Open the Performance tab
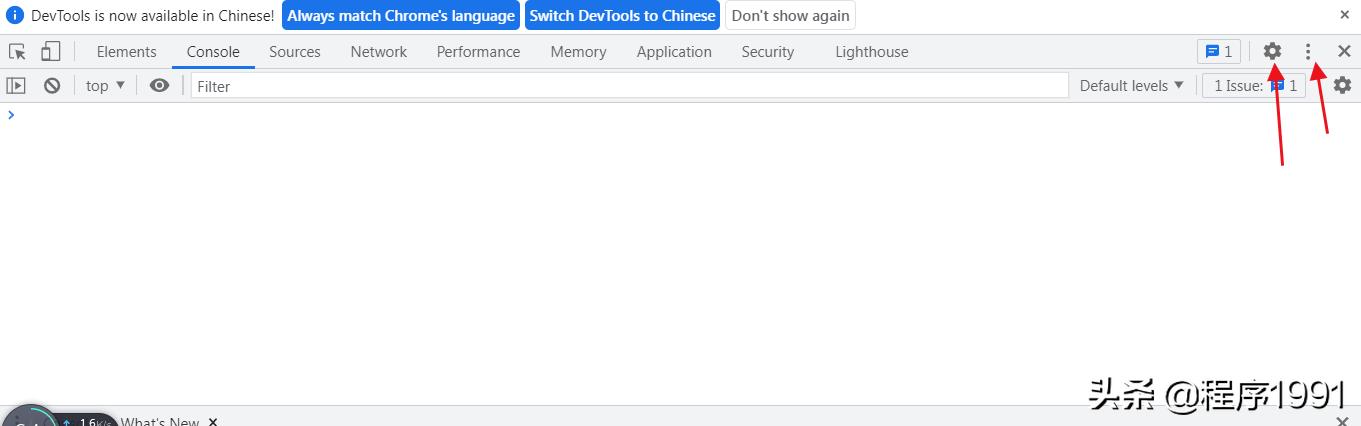The image size is (1361, 426). pos(478,52)
